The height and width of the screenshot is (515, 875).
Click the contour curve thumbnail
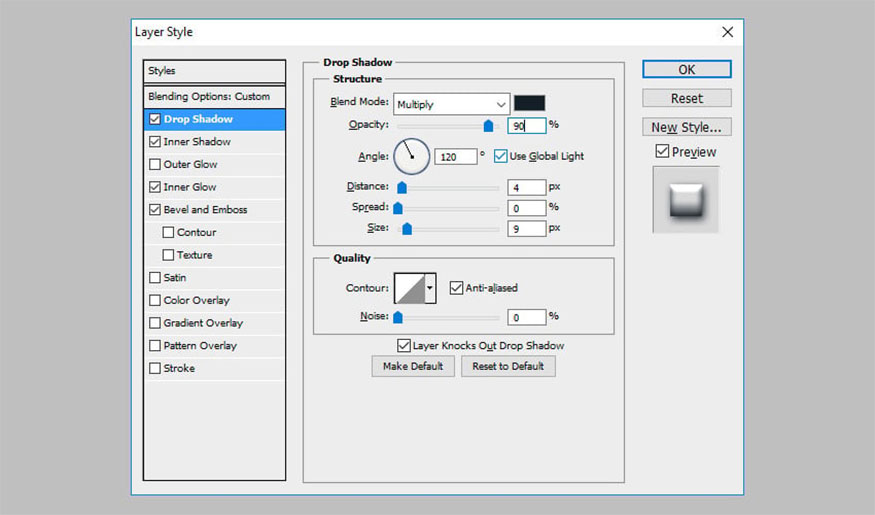click(409, 289)
